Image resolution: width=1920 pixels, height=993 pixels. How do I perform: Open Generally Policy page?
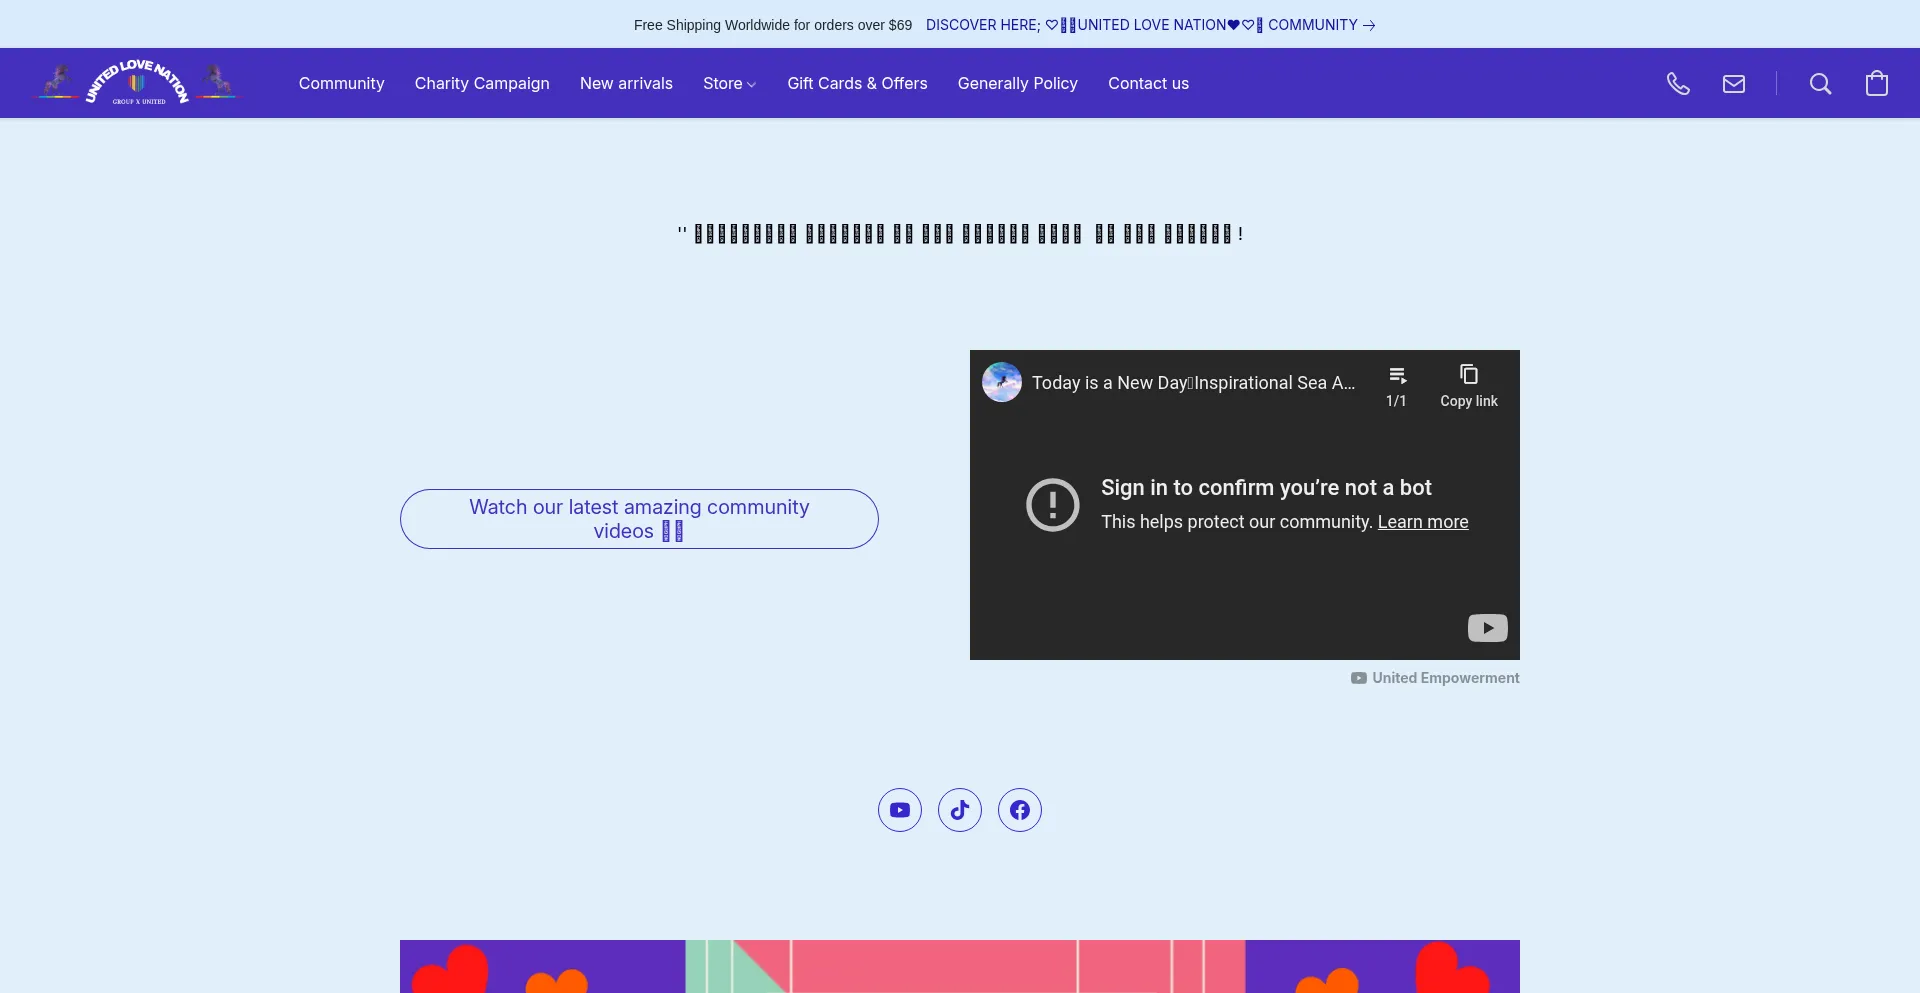[x=1018, y=83]
